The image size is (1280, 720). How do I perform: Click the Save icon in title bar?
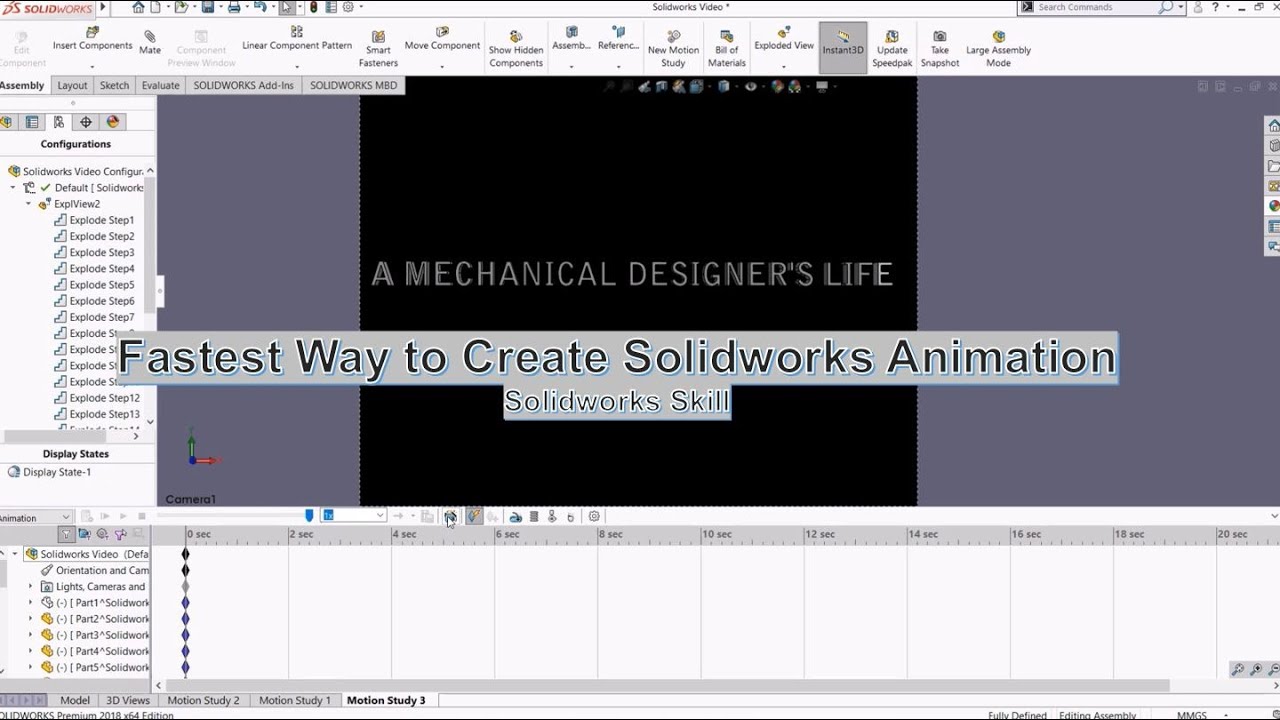coord(208,7)
